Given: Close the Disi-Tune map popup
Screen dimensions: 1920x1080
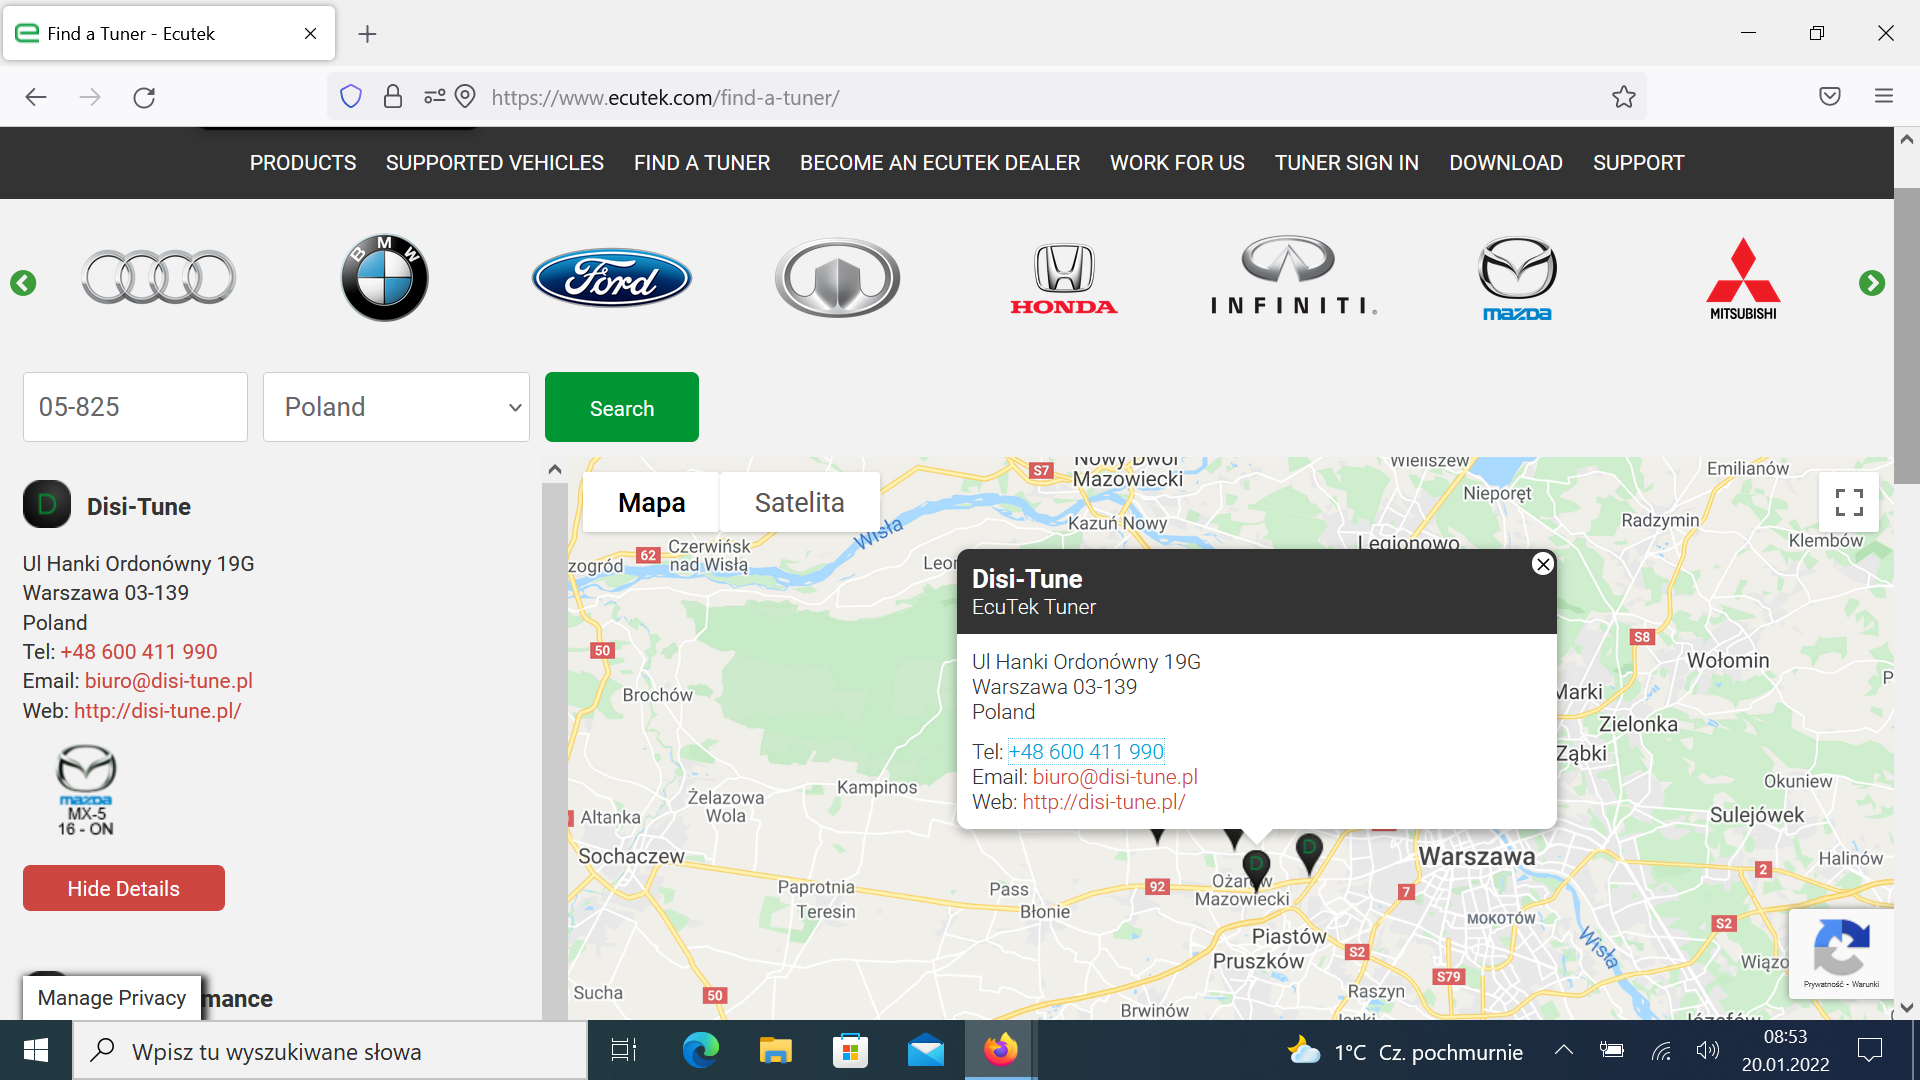Looking at the screenshot, I should 1543,564.
